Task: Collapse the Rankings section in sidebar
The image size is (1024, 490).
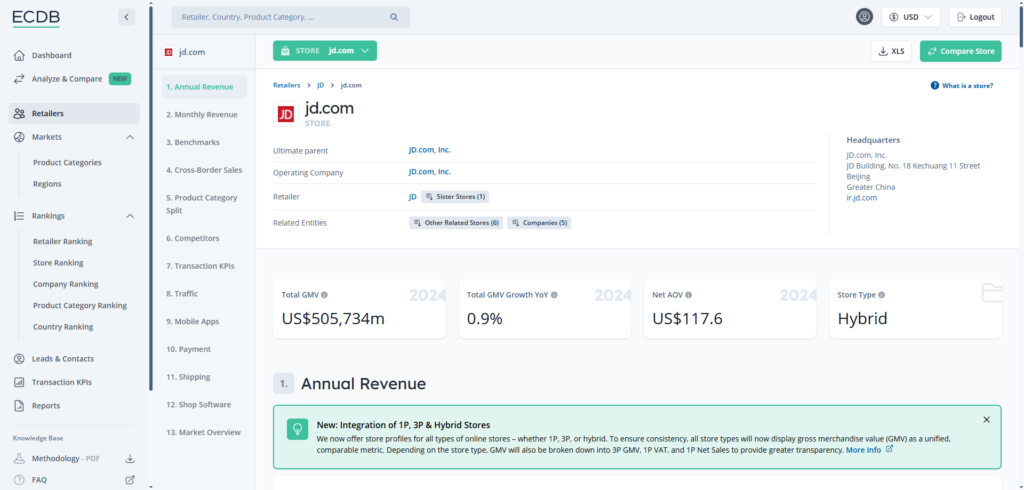Action: tap(130, 216)
